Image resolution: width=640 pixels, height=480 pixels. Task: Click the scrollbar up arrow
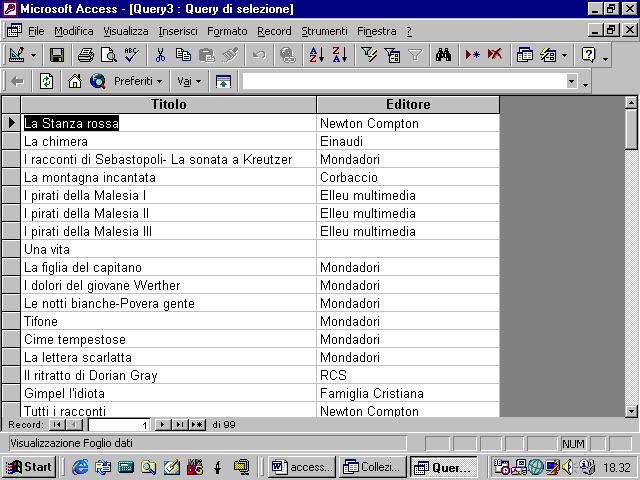(631, 102)
